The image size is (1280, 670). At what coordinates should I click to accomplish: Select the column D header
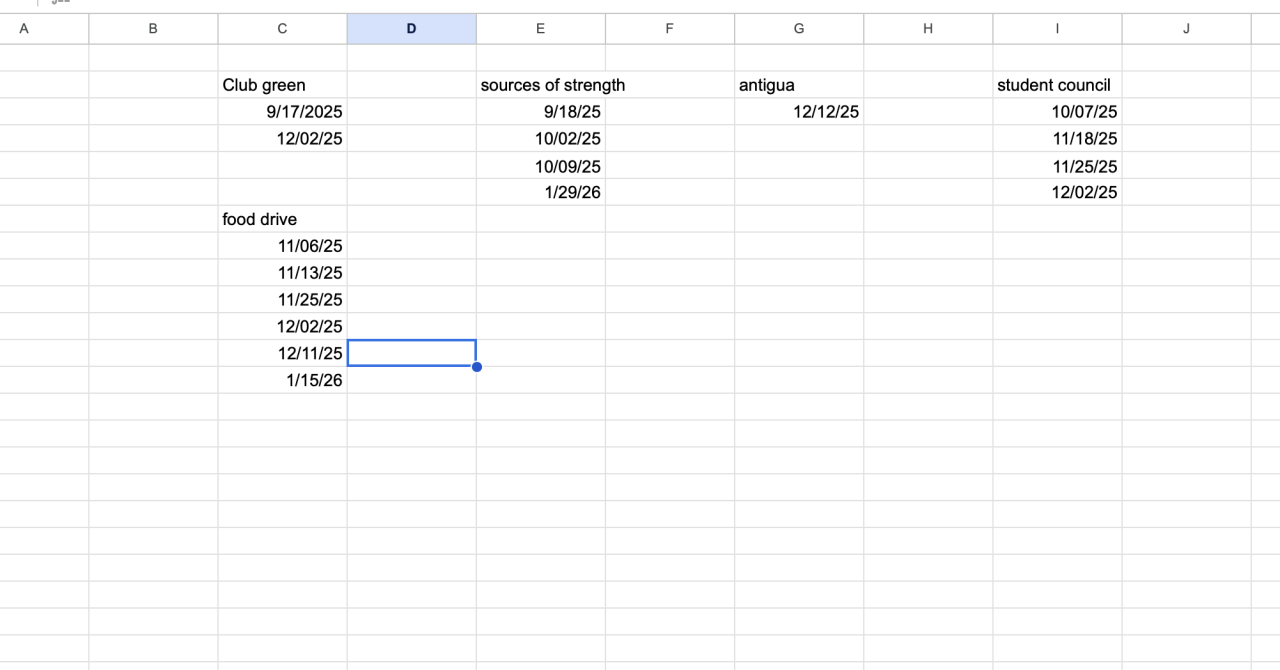pos(411,29)
